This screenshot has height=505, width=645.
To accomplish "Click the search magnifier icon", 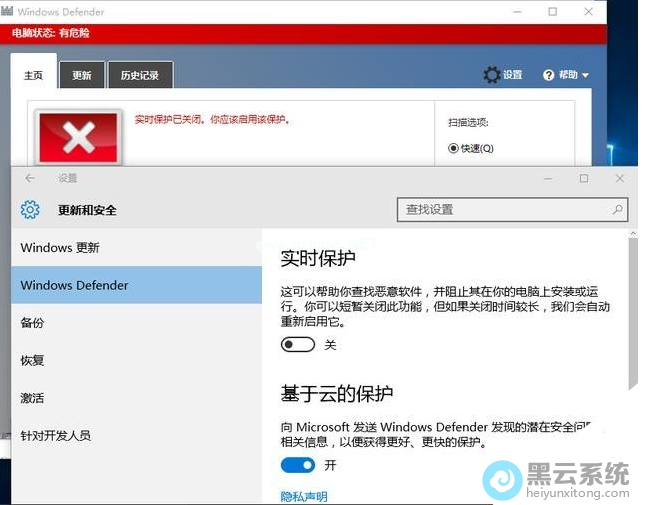I will 618,209.
